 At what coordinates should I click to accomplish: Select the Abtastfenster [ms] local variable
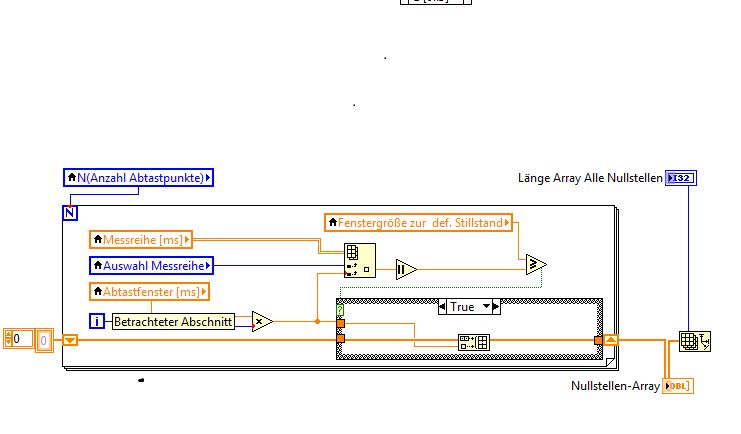coord(149,292)
